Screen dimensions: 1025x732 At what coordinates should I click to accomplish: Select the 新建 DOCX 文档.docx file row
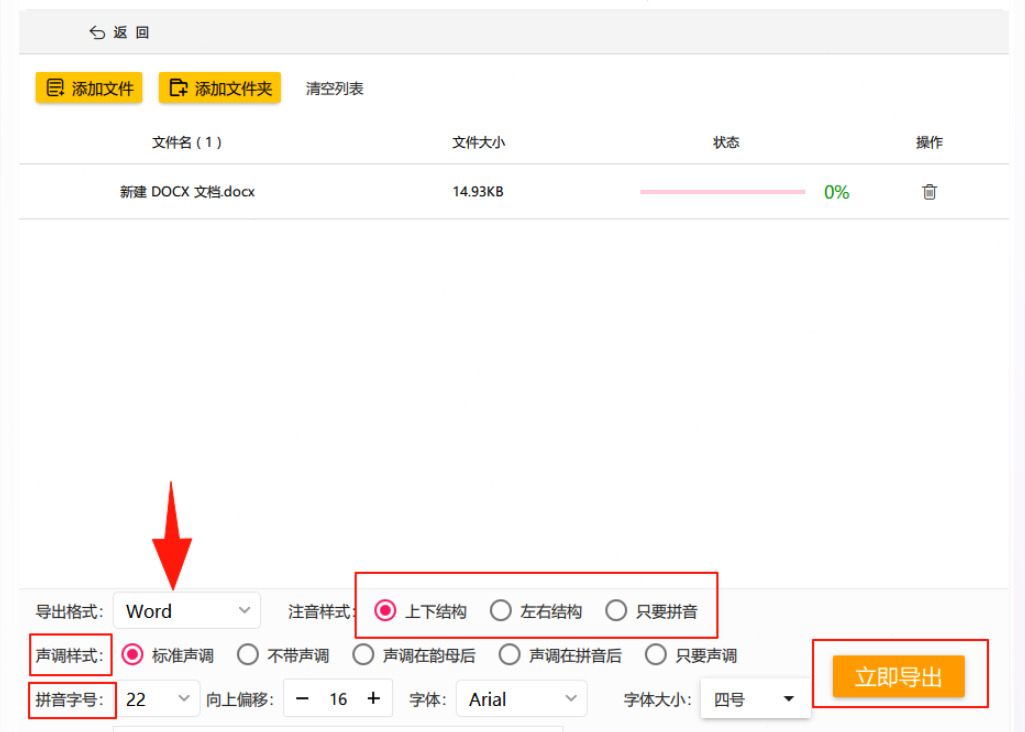tap(514, 191)
